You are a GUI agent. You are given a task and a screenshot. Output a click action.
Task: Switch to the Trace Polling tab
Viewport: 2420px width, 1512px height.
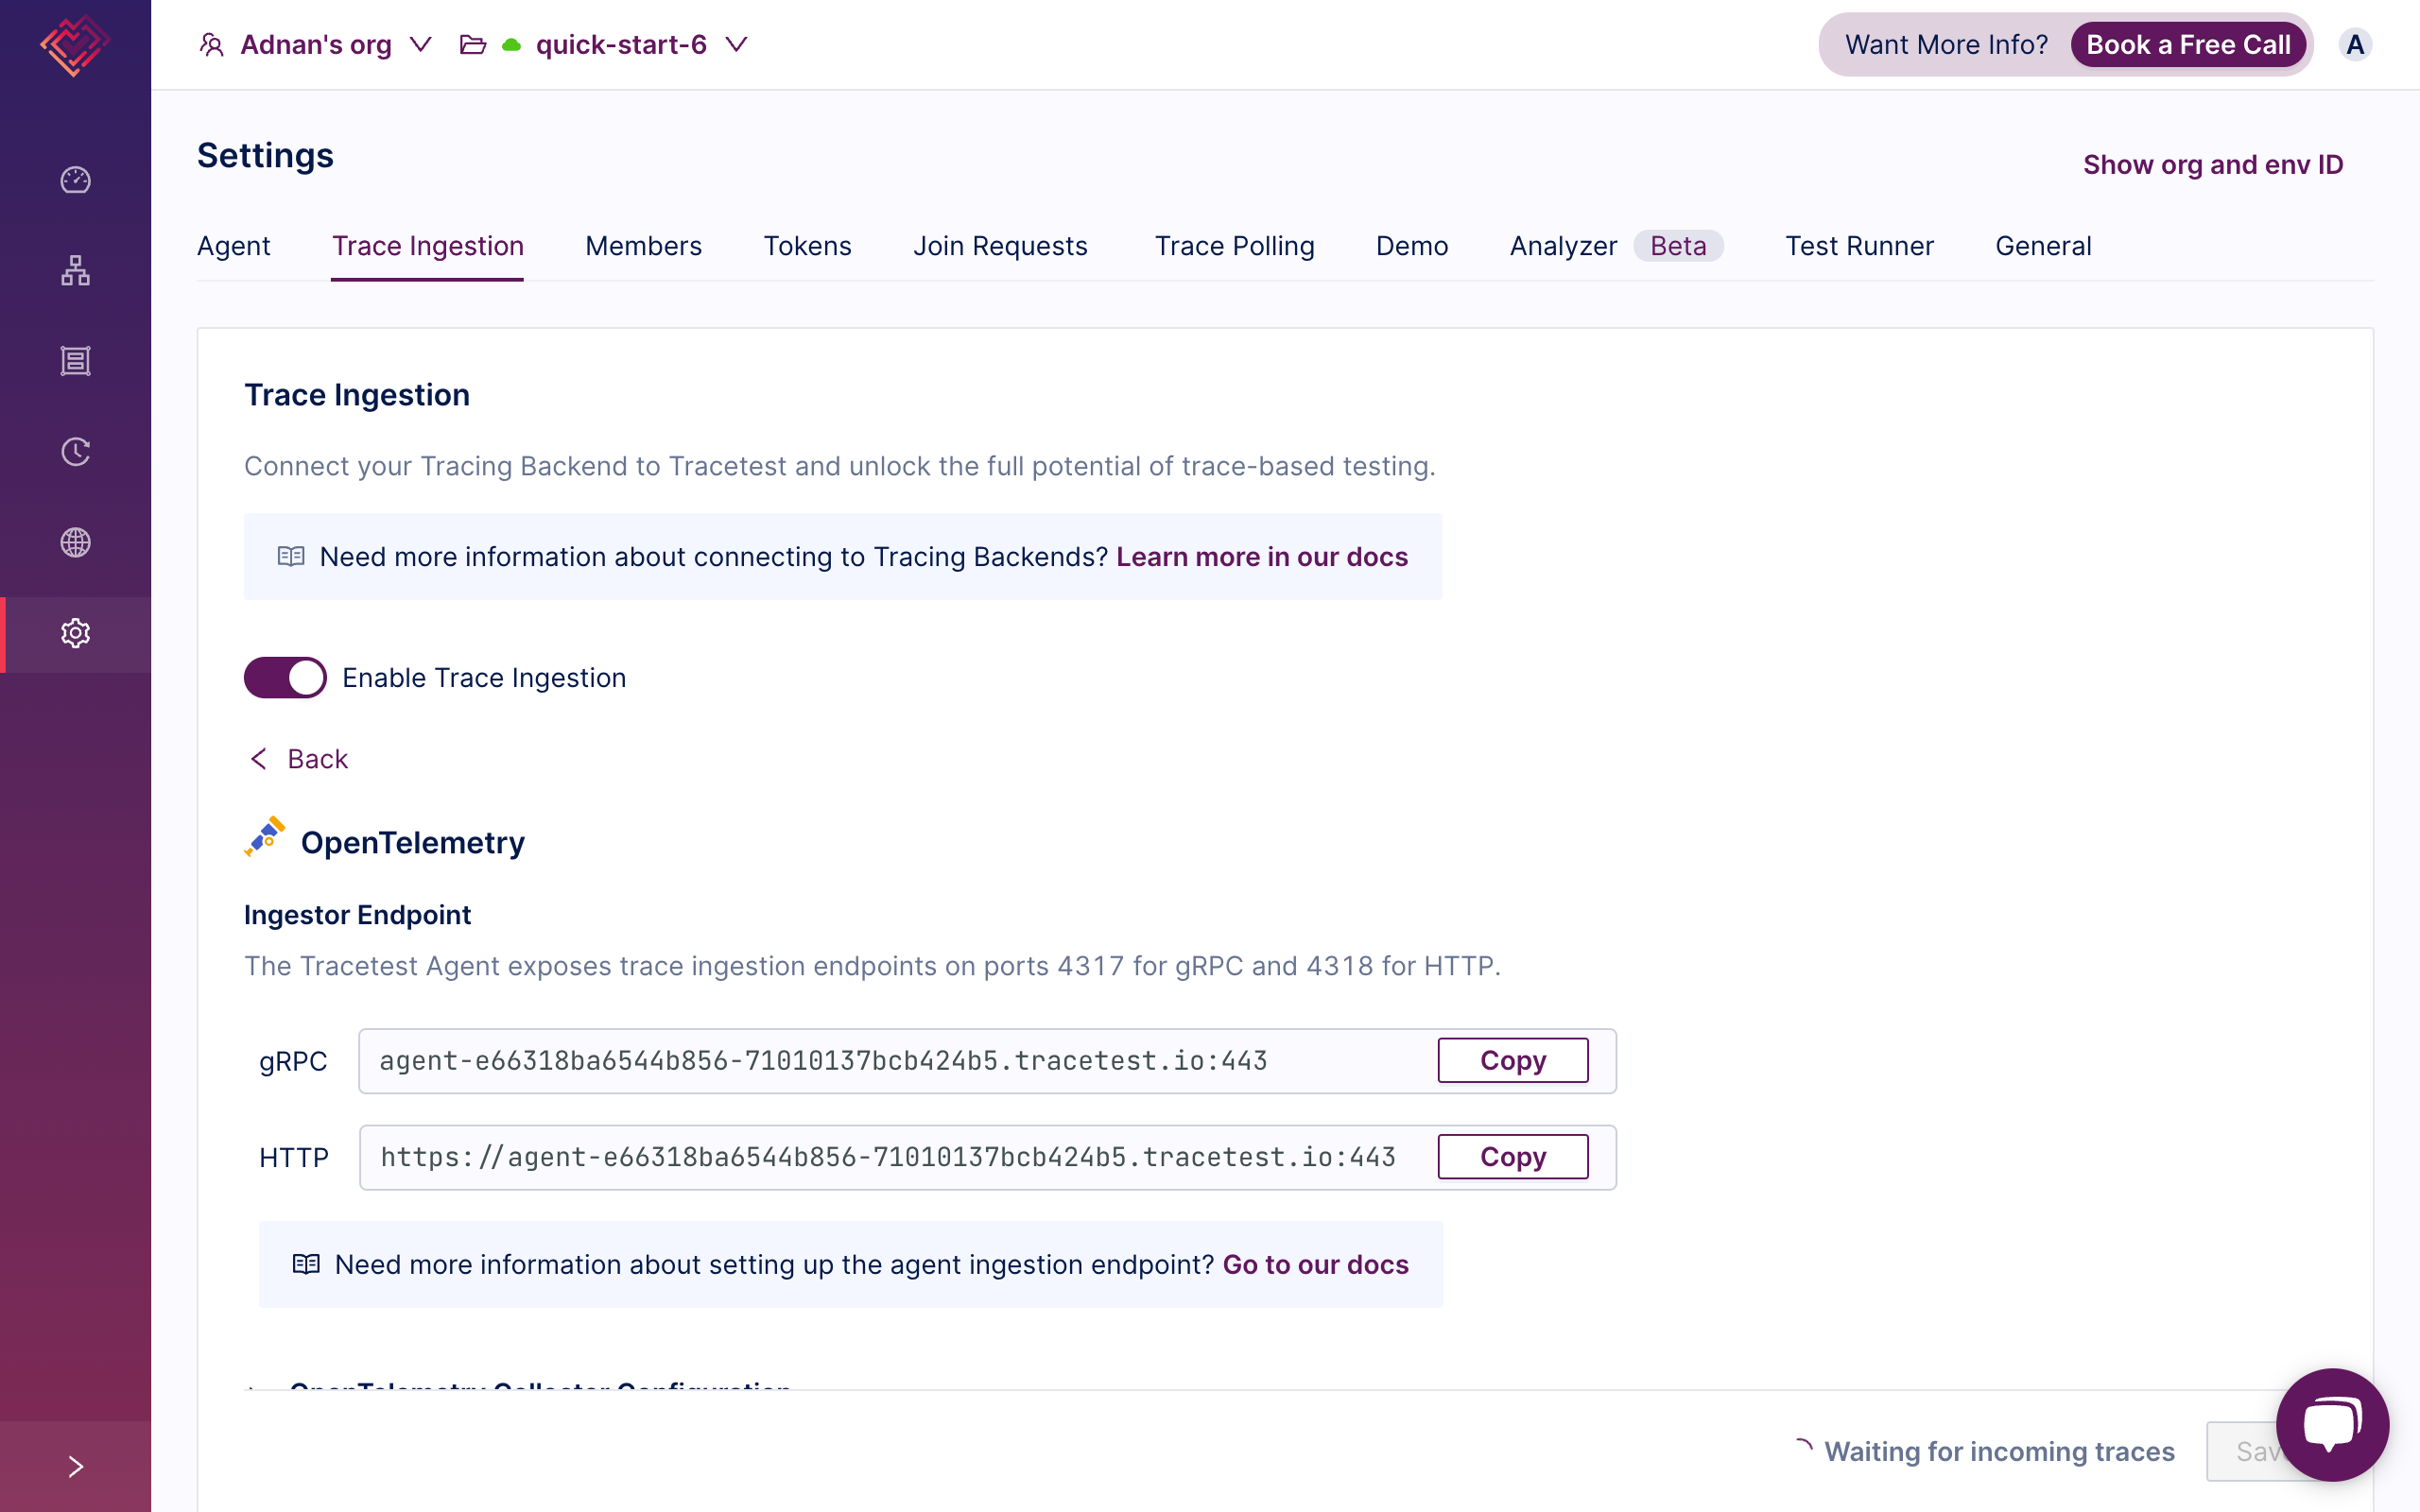click(1234, 246)
